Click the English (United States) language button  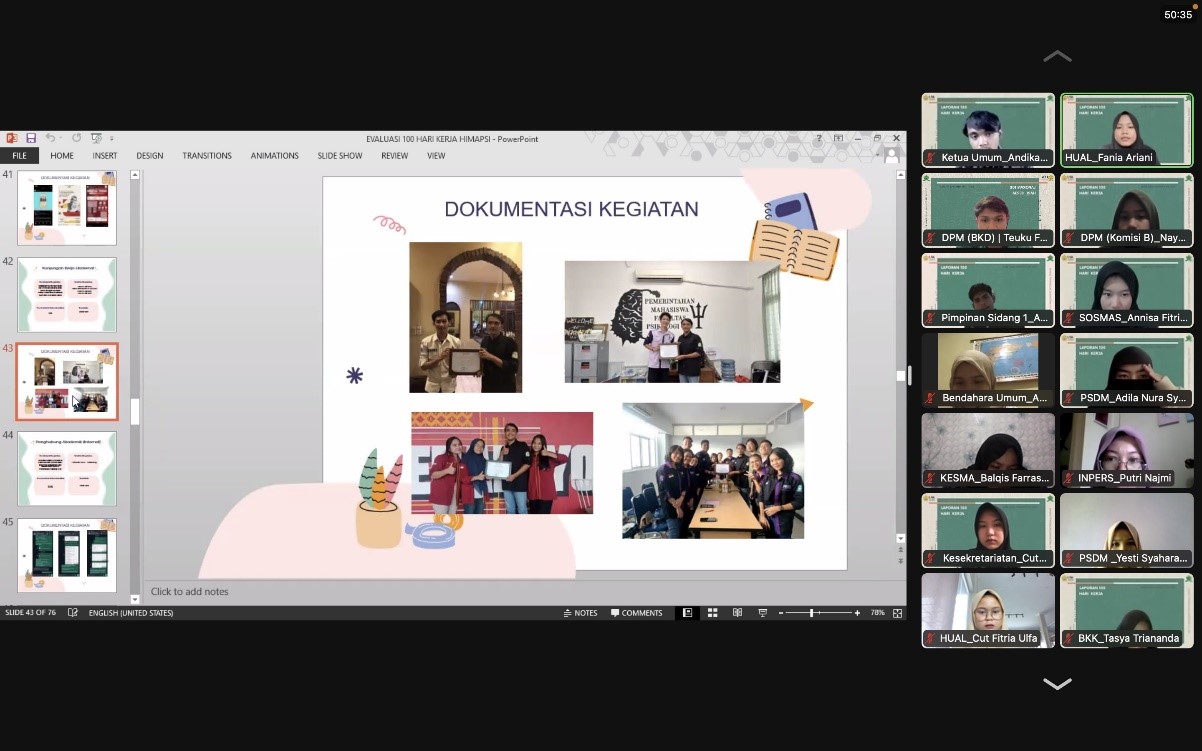pyautogui.click(x=130, y=613)
